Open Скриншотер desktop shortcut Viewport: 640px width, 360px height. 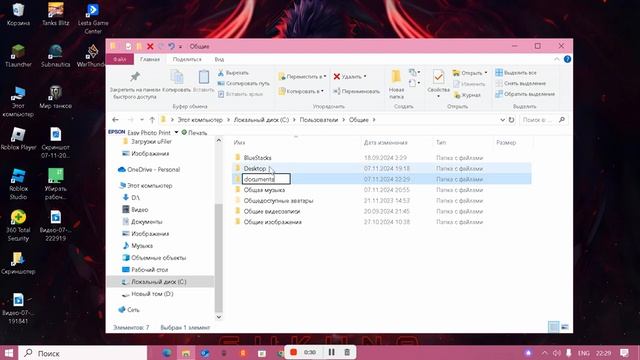tap(18, 263)
